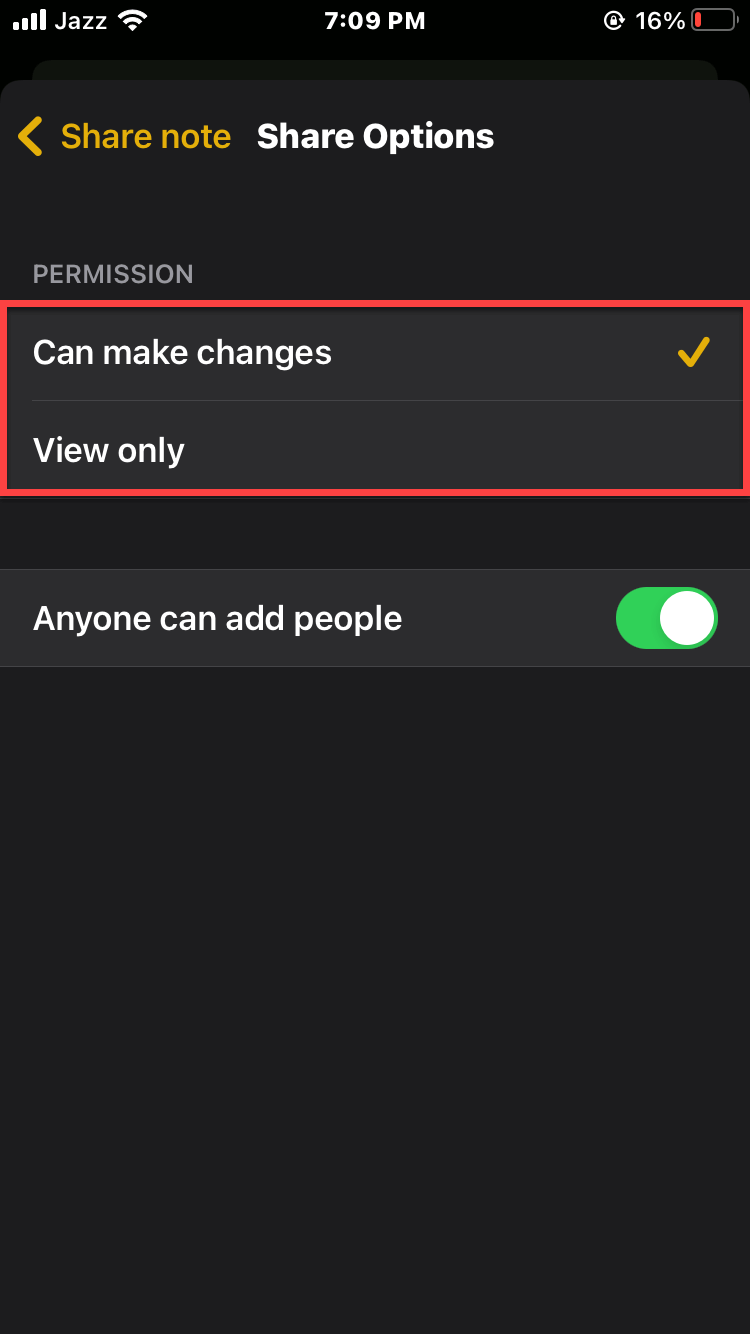Tap the rotation lock icon

coord(614,21)
